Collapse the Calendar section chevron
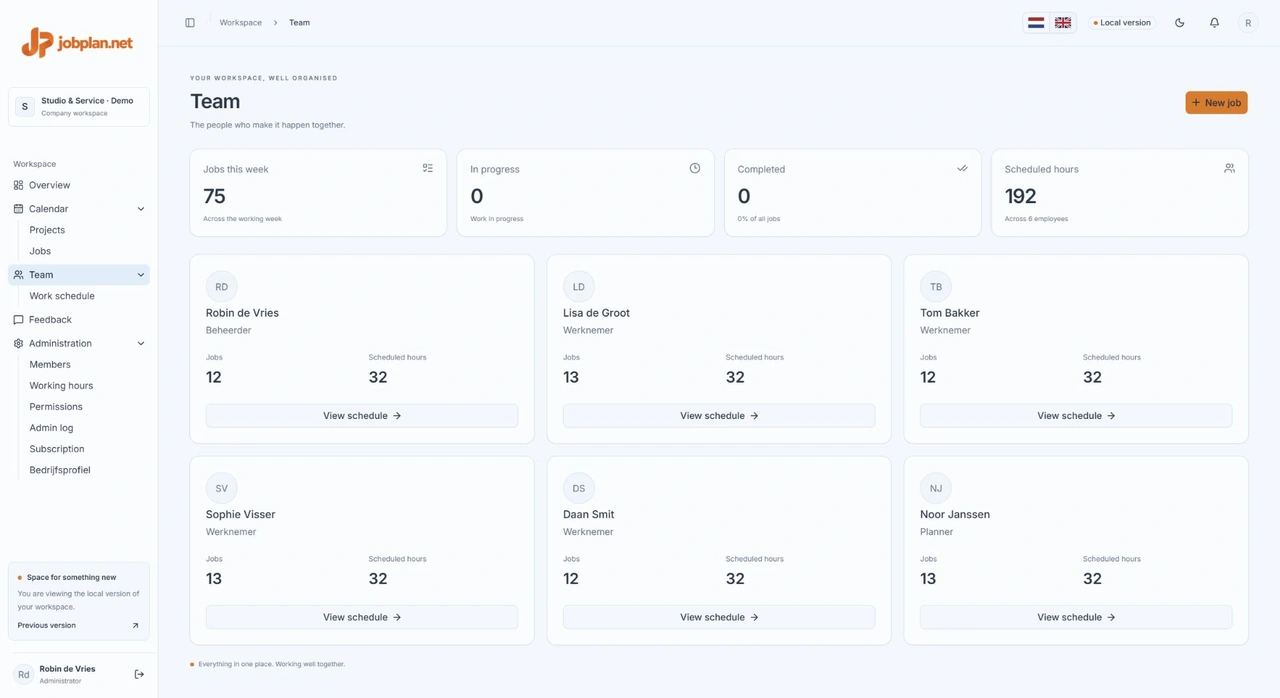Image resolution: width=1280 pixels, height=698 pixels. [x=141, y=209]
